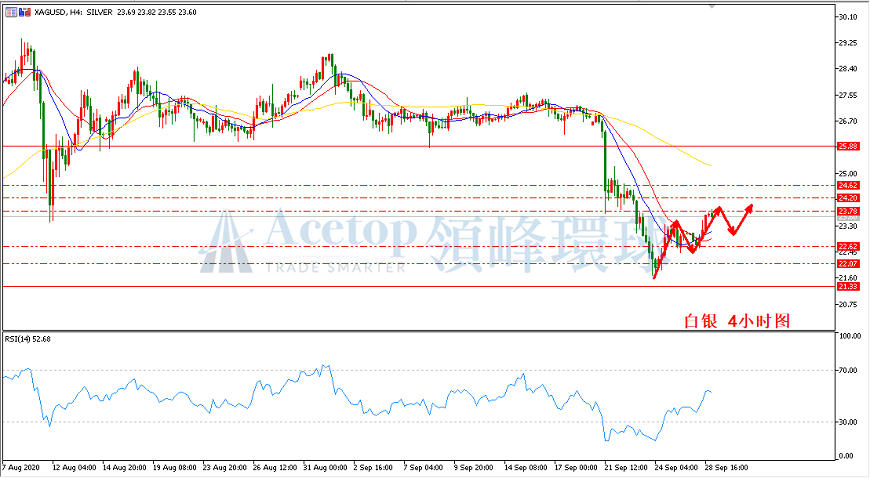Click the 21.33 support price label

[848, 286]
